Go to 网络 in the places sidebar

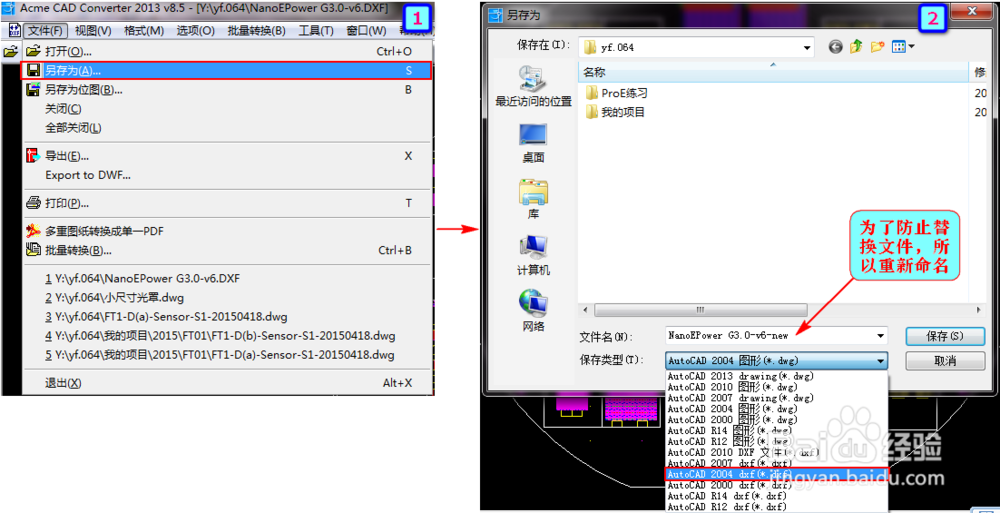533,311
